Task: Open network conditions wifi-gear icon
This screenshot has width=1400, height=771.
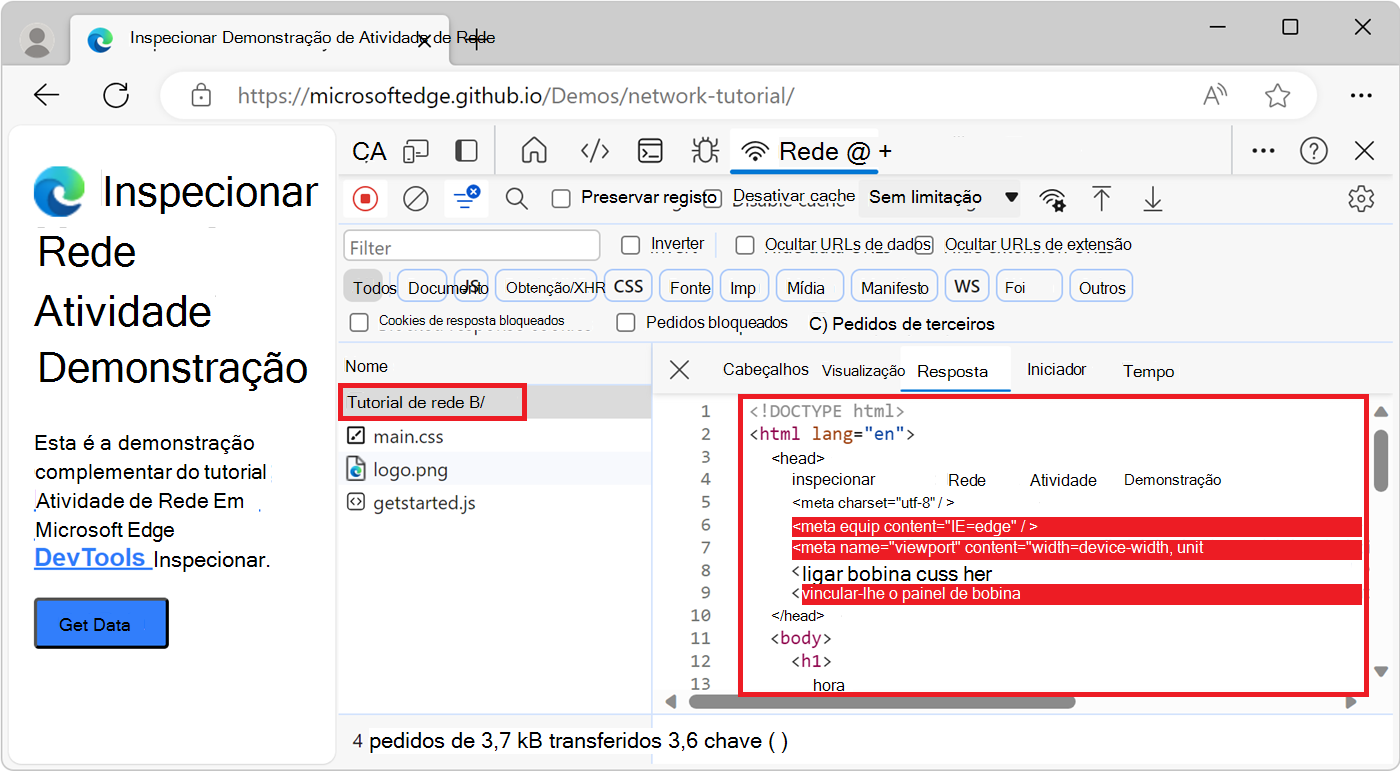Action: (x=1052, y=199)
